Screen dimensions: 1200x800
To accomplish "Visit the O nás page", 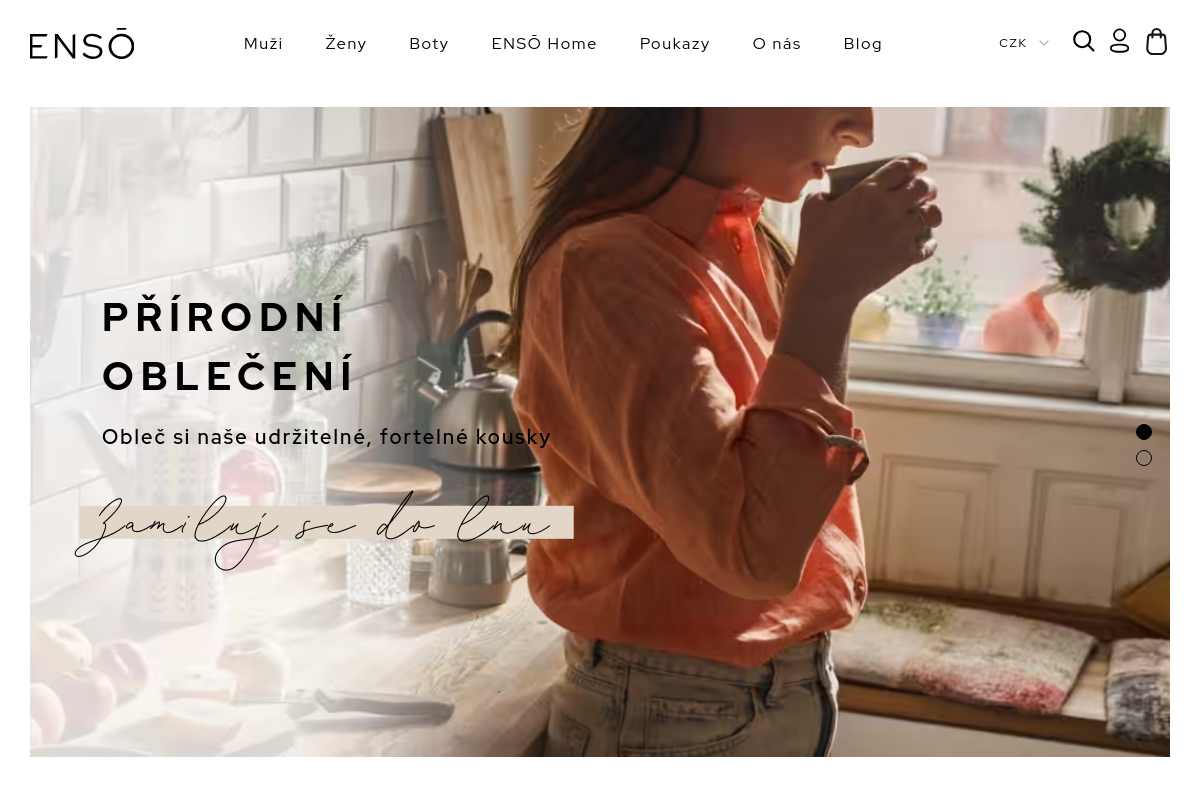I will coord(777,44).
